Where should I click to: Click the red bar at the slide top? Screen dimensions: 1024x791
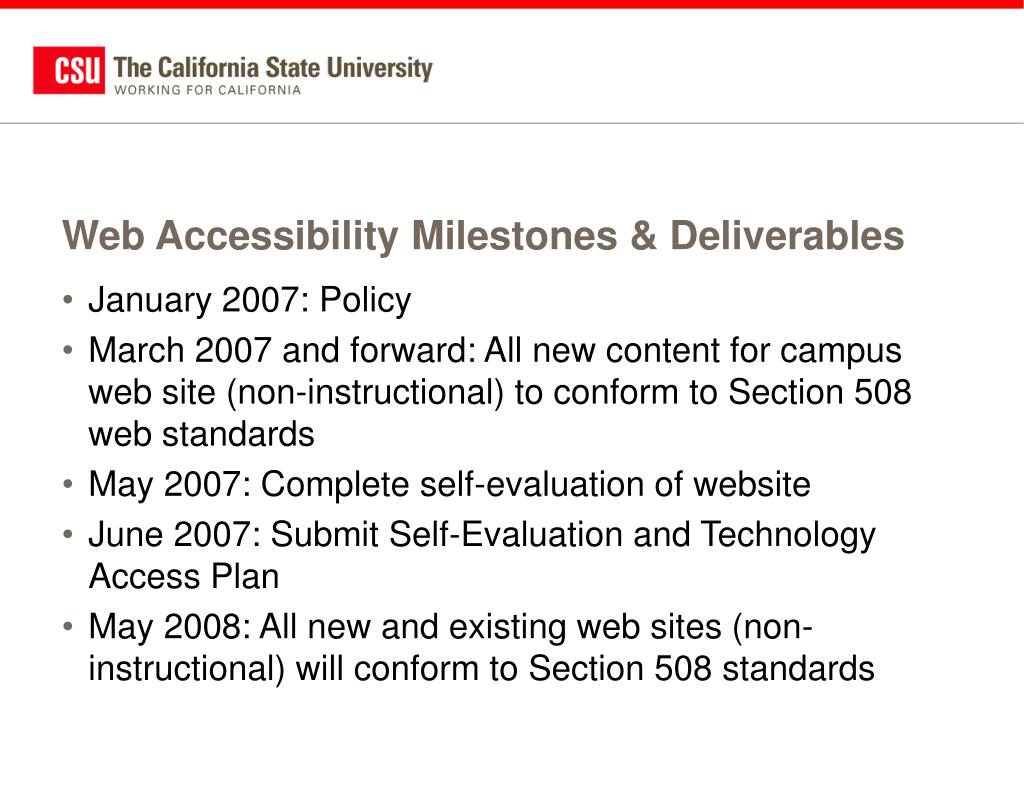512,4
